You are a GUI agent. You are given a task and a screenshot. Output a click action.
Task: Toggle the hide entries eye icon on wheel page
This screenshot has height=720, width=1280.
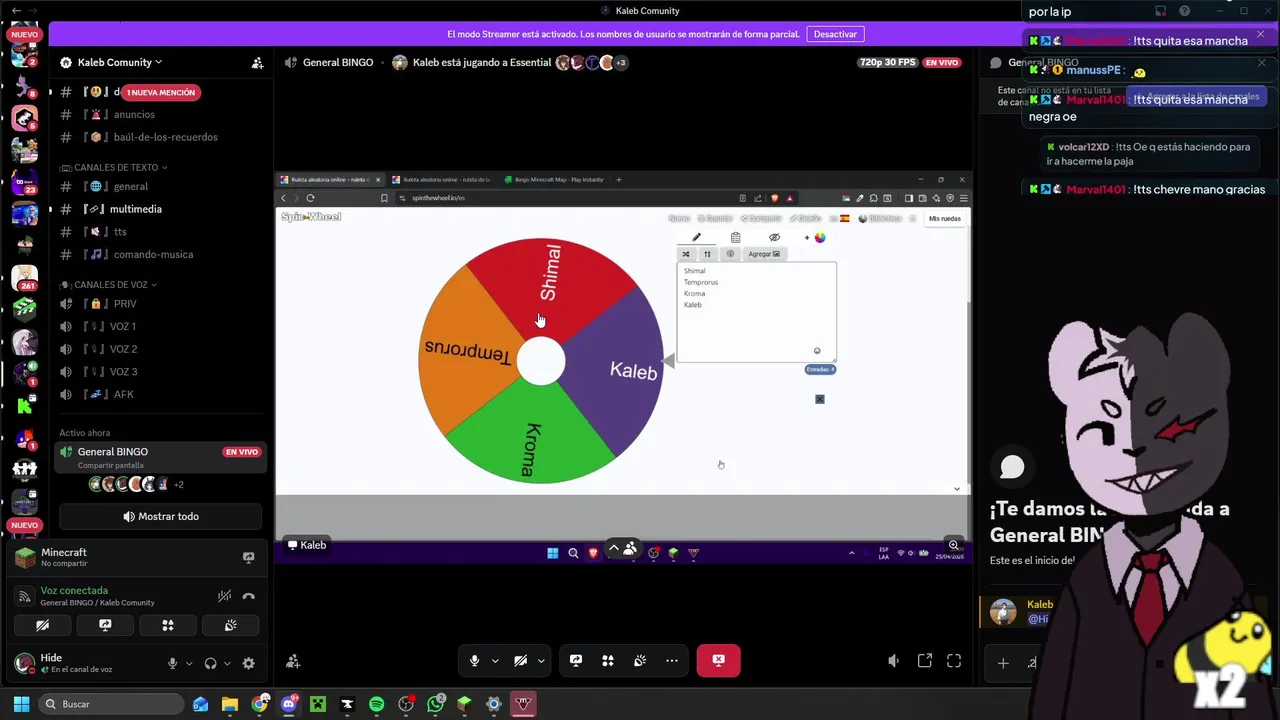(x=774, y=238)
